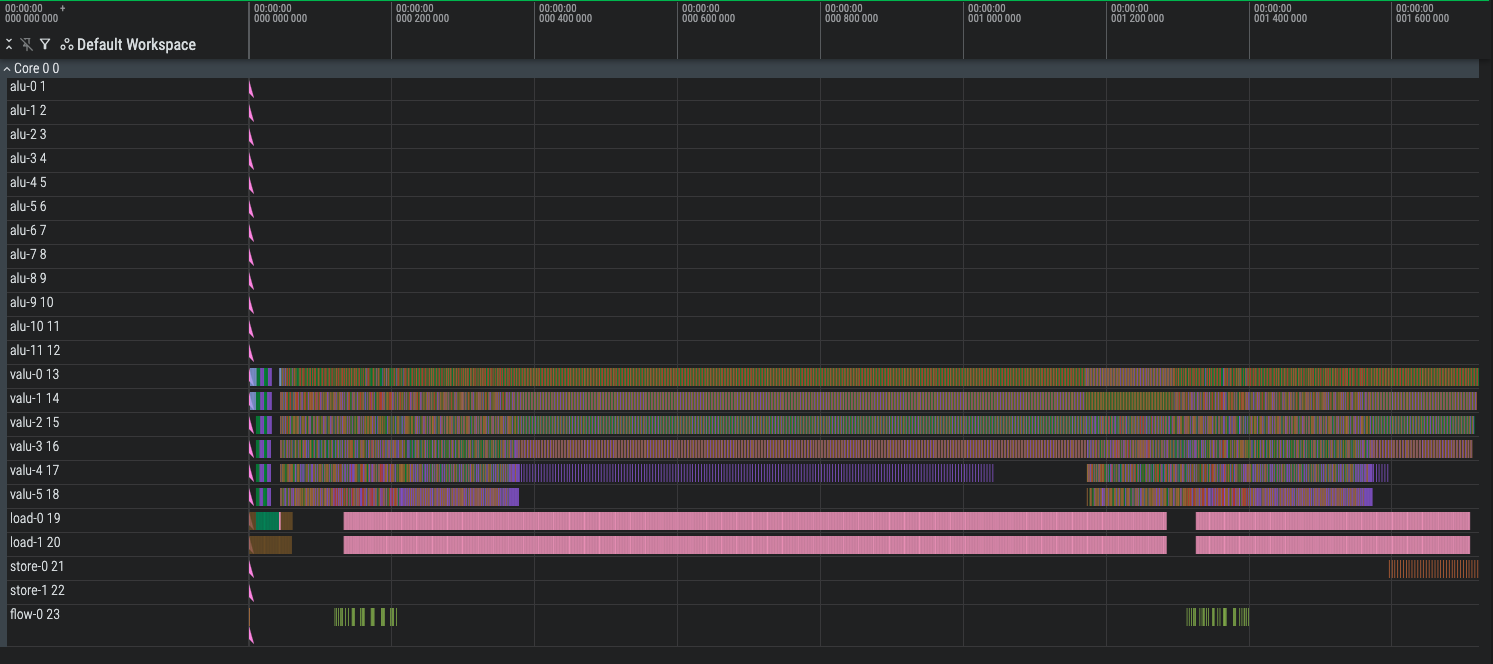The width and height of the screenshot is (1493, 664).
Task: Click the orange store slices in store-0 21
Action: pyautogui.click(x=1430, y=567)
